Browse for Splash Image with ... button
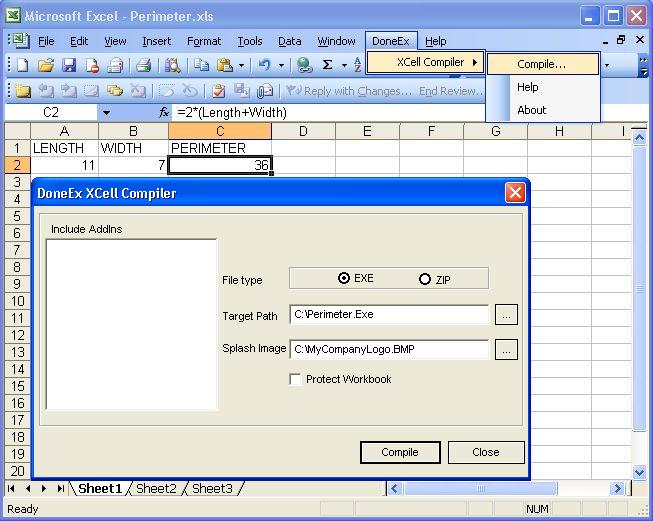The height and width of the screenshot is (521, 653). (506, 349)
